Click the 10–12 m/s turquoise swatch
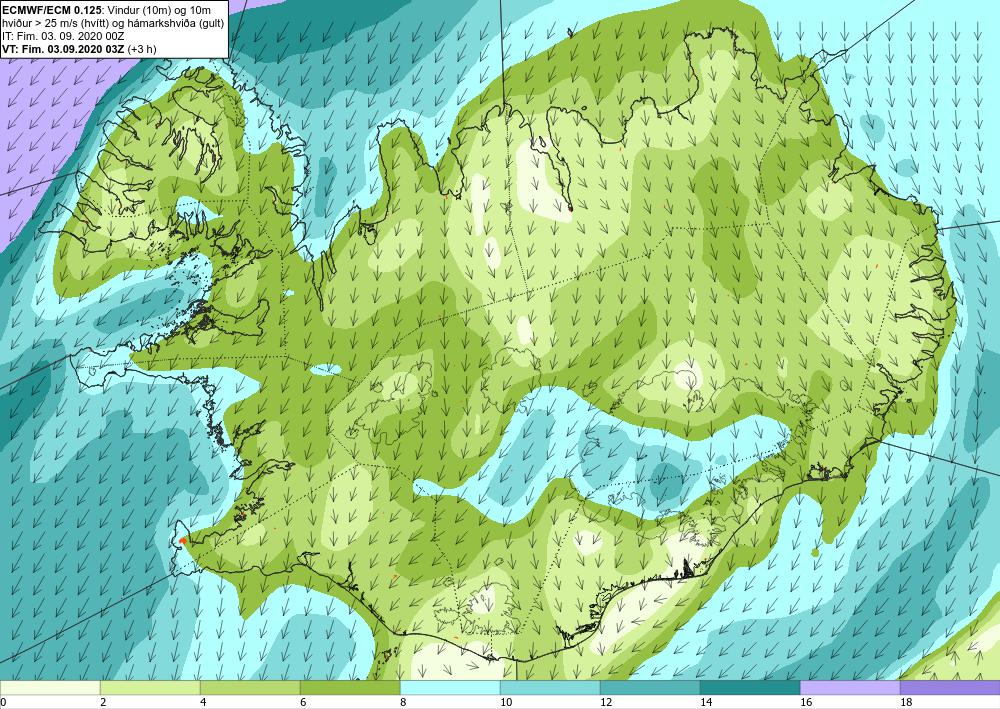The image size is (1000, 709). pos(550,688)
